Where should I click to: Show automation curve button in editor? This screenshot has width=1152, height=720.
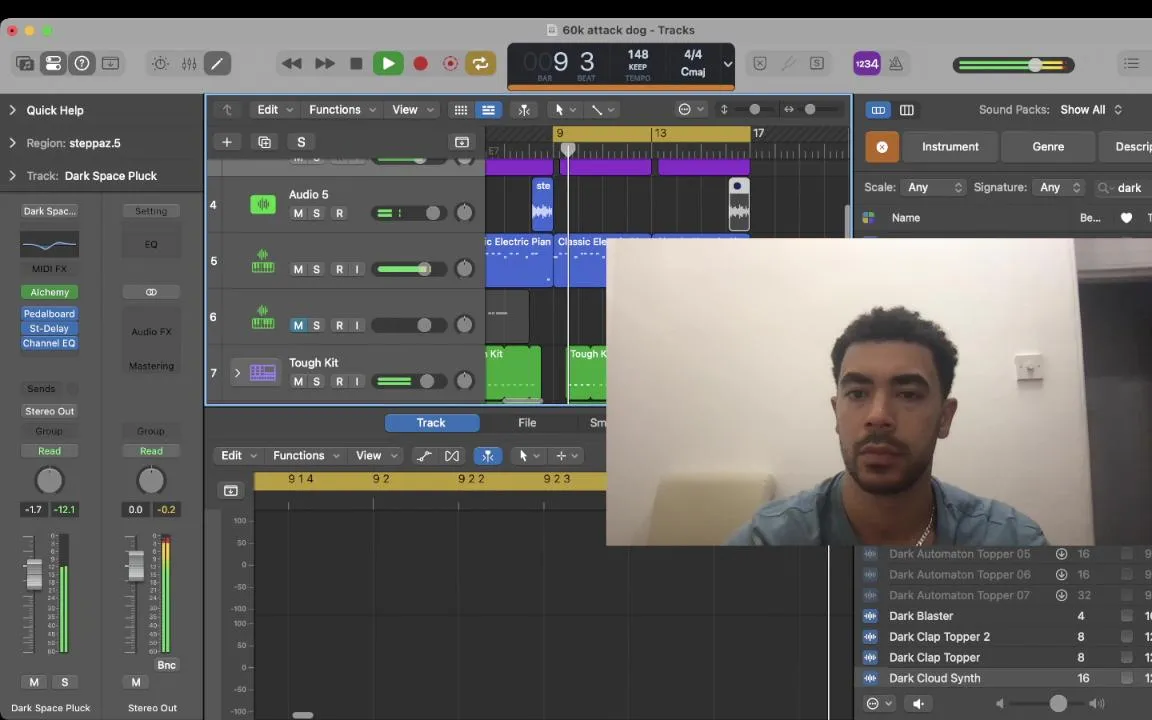(x=424, y=456)
